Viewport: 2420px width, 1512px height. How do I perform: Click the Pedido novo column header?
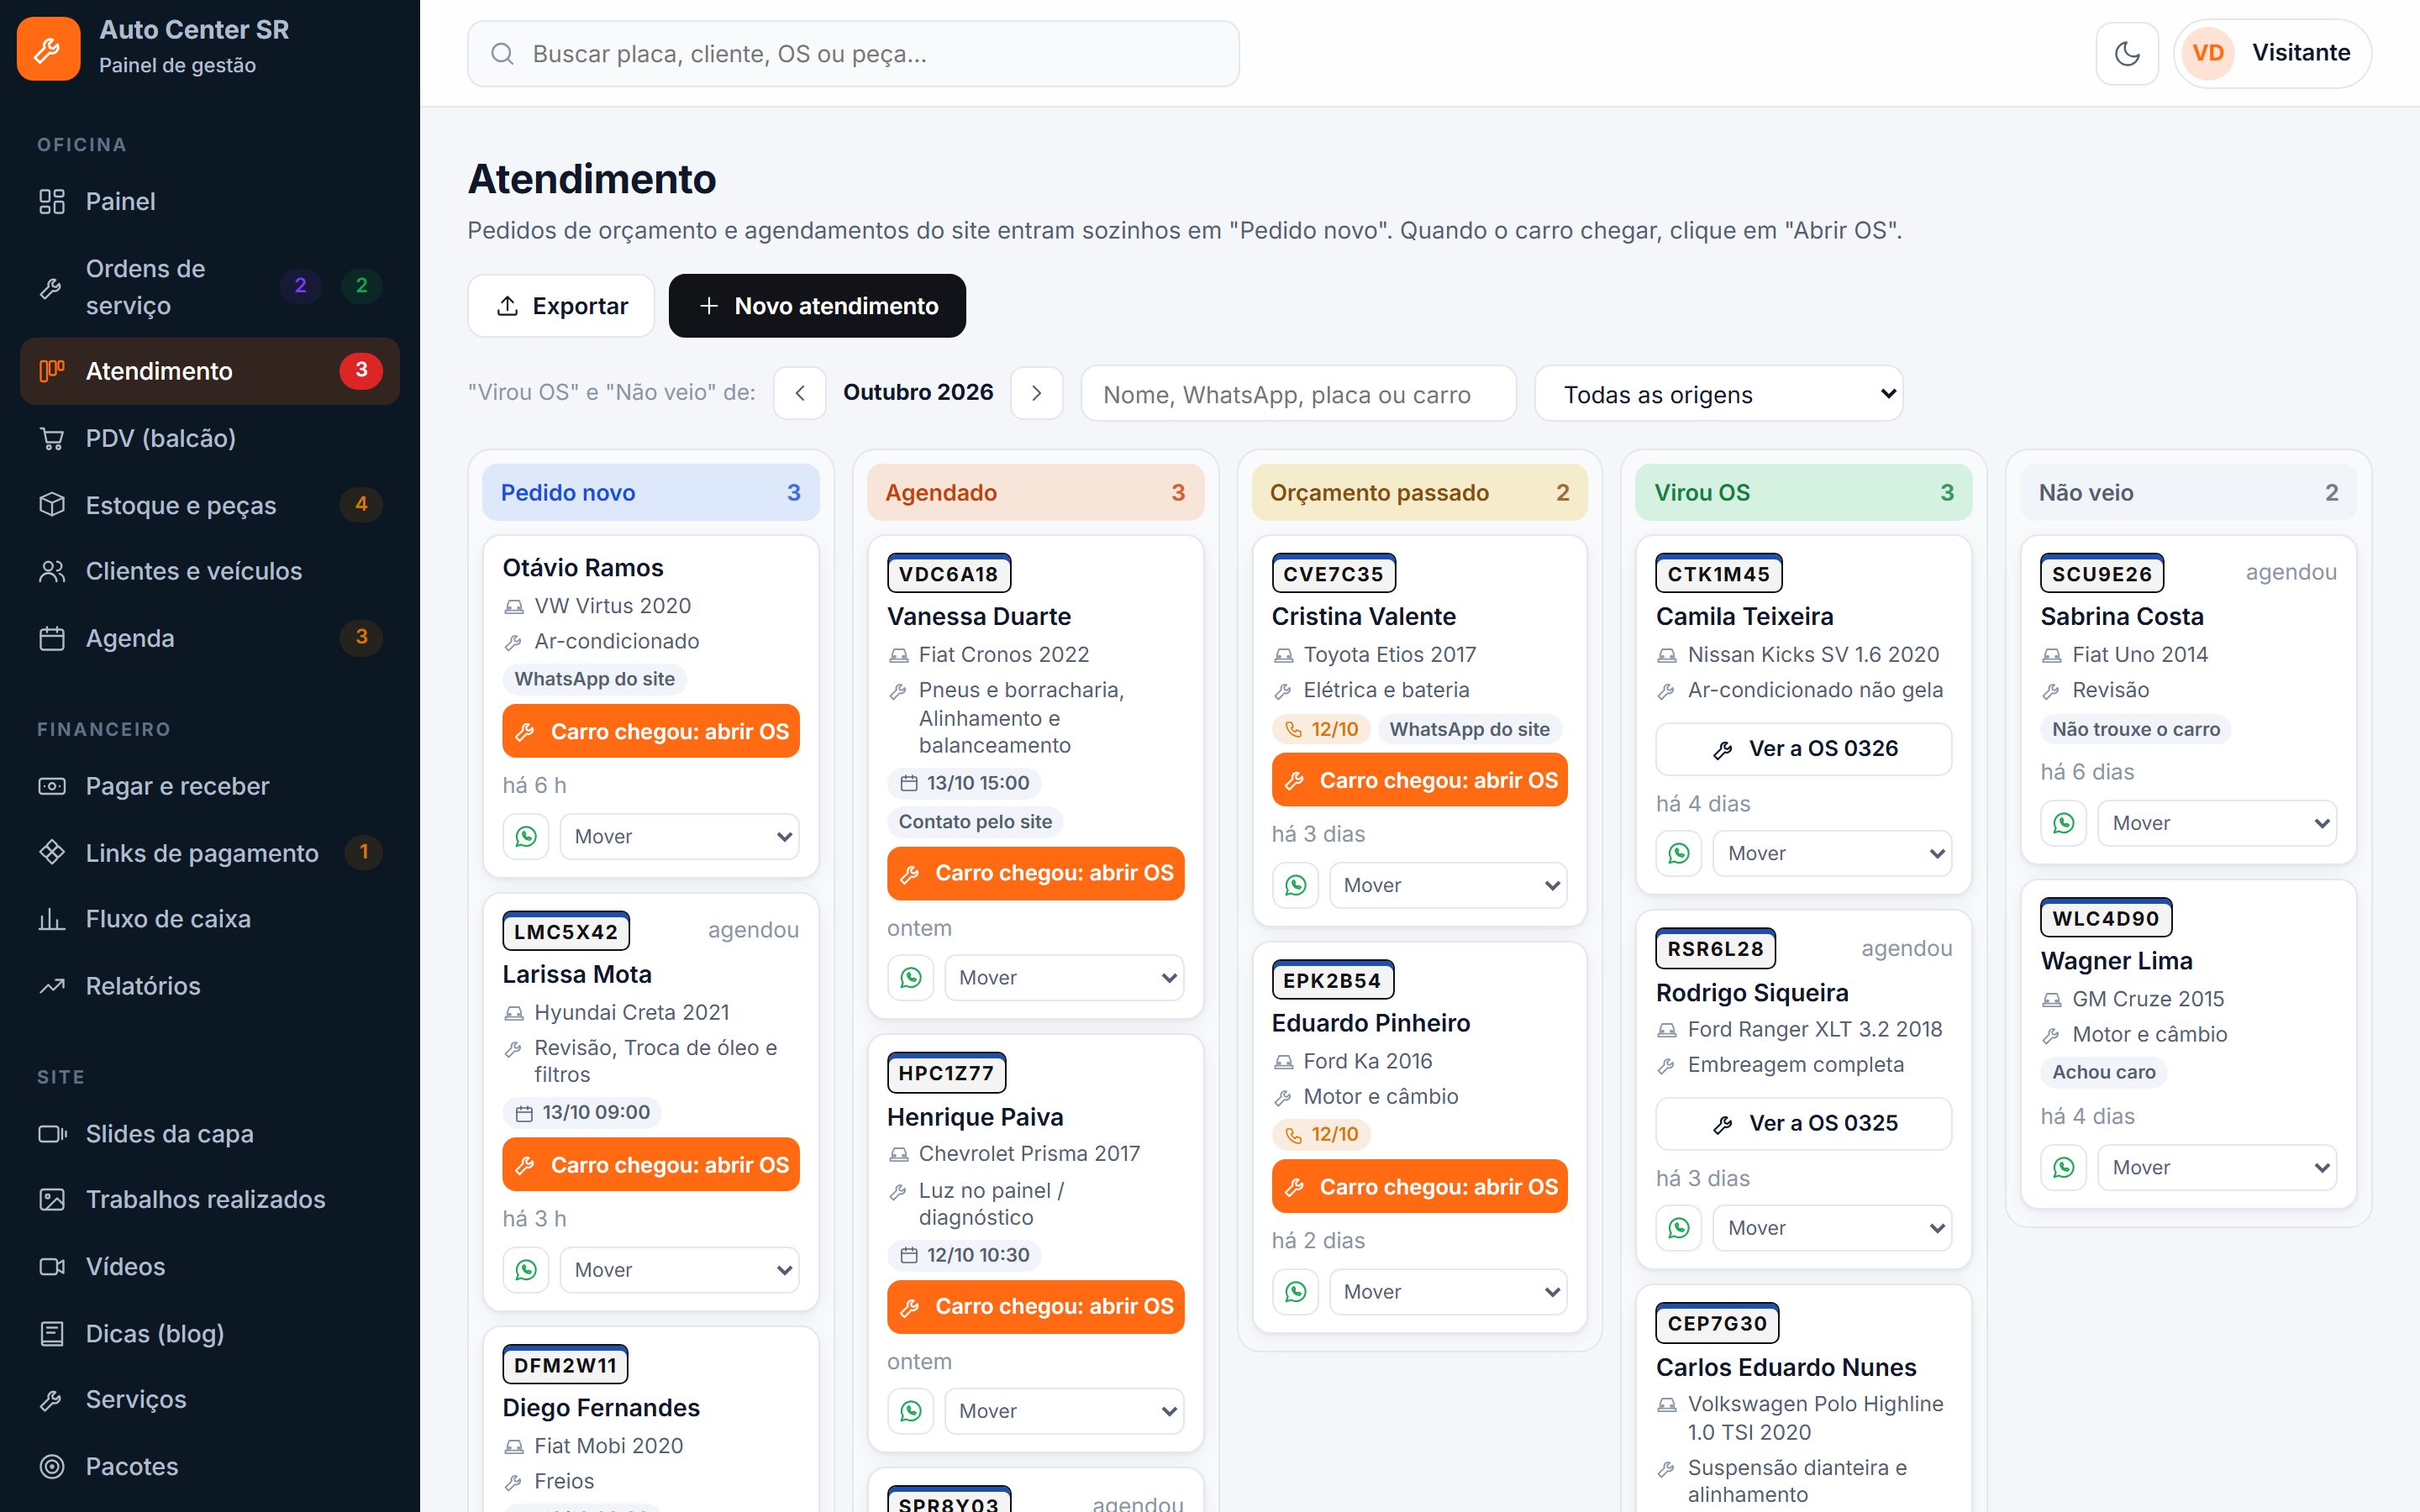(x=651, y=492)
